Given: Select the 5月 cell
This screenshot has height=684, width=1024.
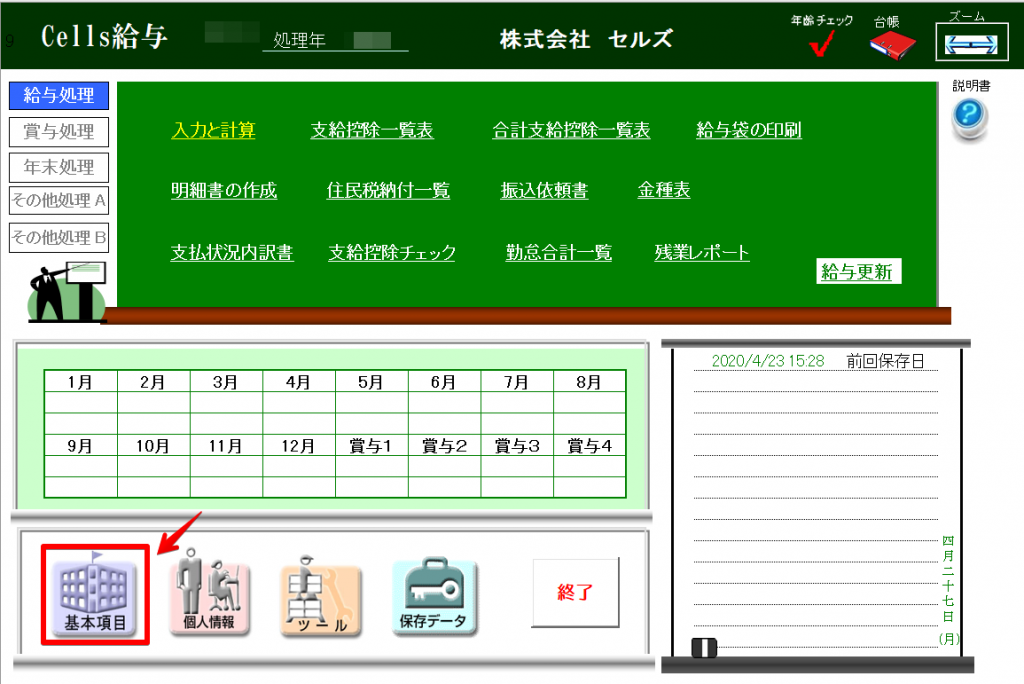Looking at the screenshot, I should [372, 382].
